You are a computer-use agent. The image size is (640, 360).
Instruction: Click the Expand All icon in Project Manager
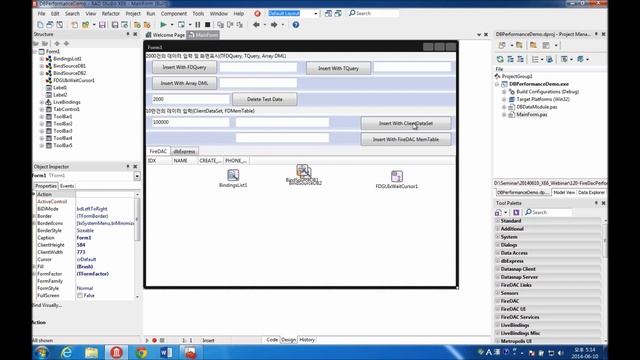510,59
